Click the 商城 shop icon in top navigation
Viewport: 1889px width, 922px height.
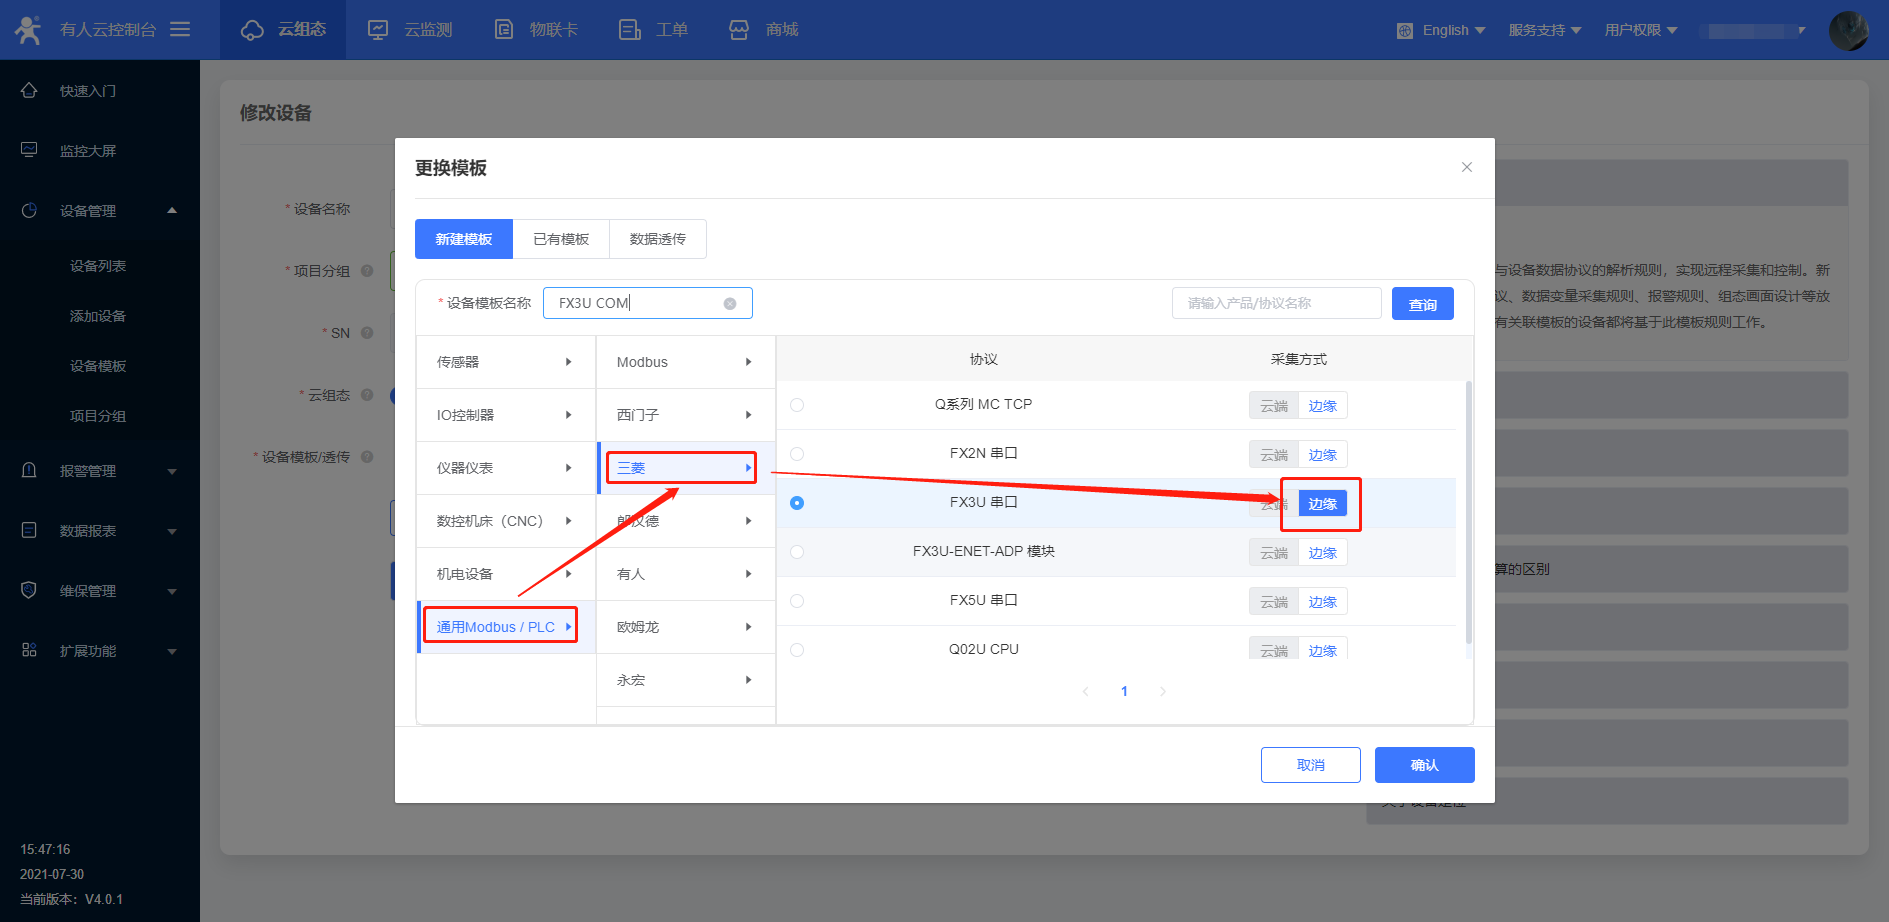point(739,30)
